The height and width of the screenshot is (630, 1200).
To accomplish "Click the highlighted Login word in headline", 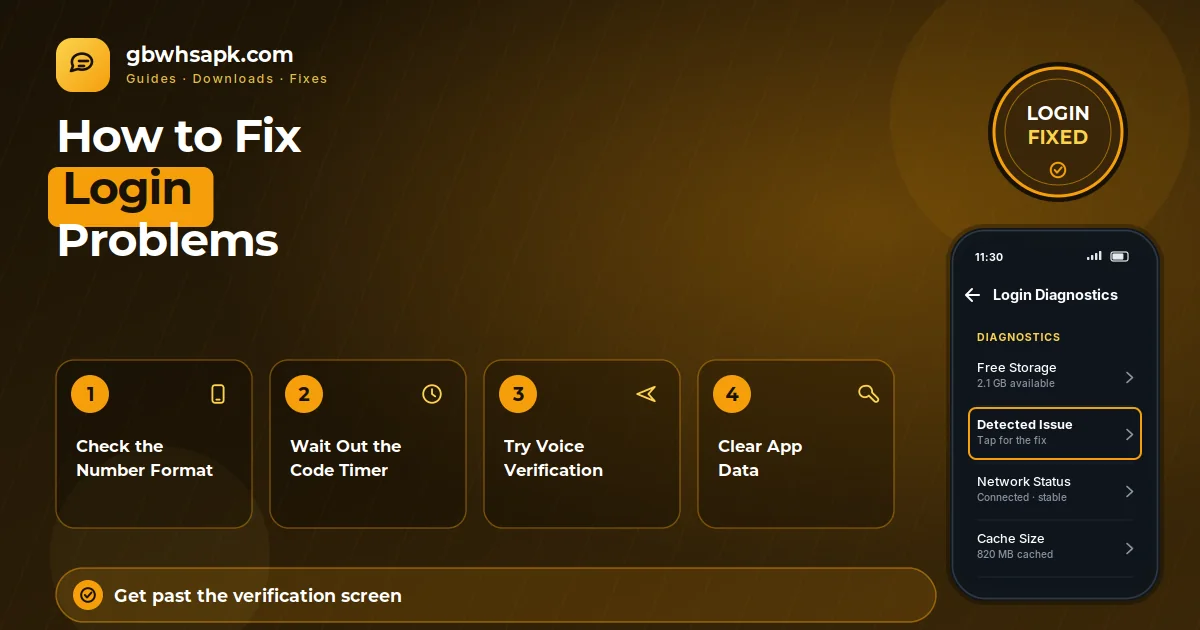I will (130, 190).
